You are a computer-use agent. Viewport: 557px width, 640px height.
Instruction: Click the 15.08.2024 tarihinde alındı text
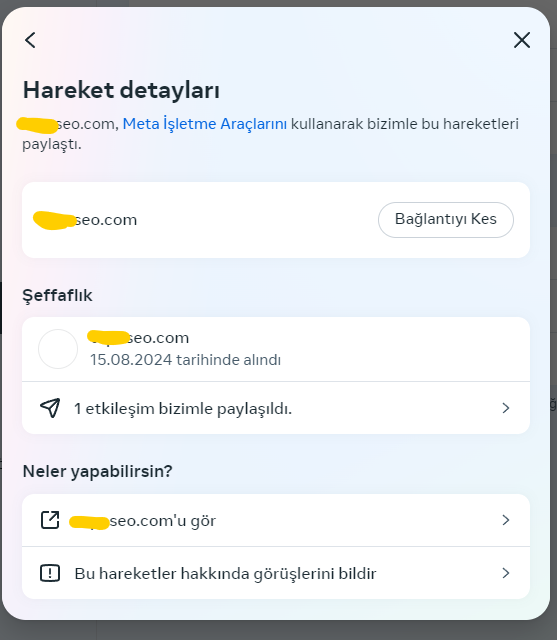click(x=185, y=360)
